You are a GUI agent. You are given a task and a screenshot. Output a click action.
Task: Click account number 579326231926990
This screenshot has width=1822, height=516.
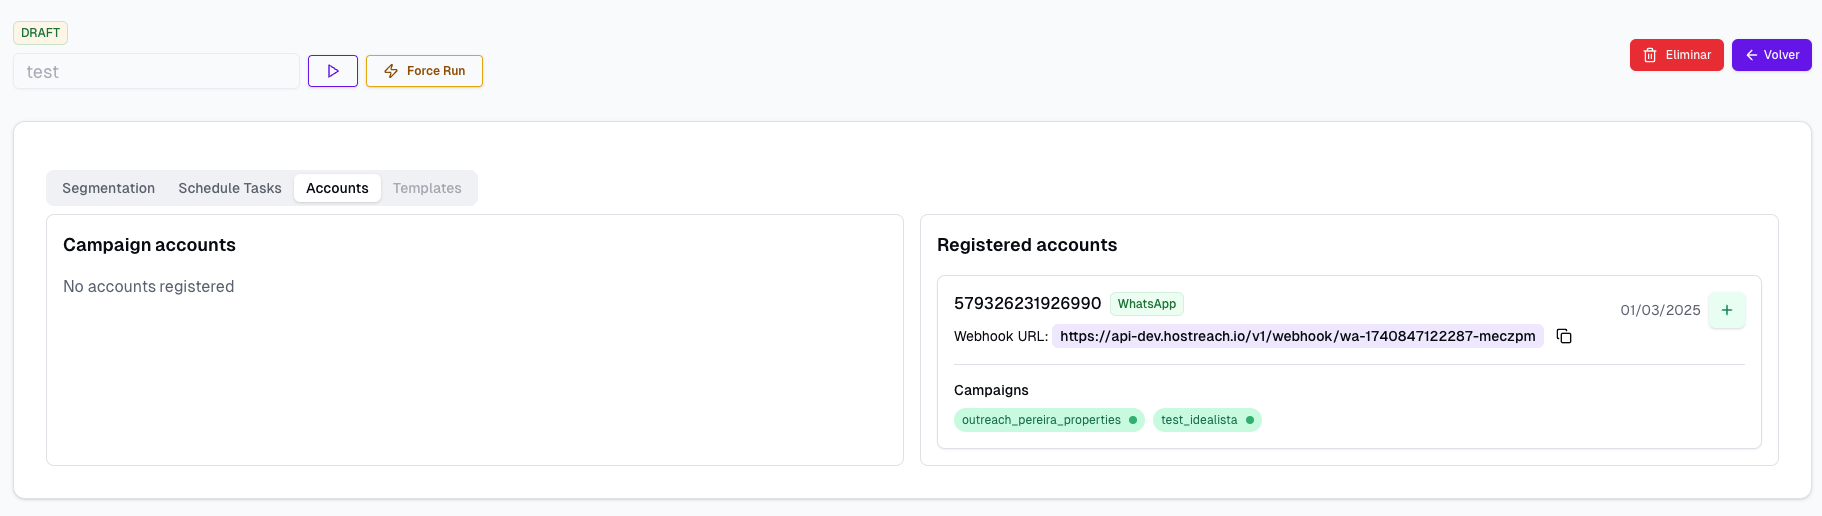click(1027, 303)
